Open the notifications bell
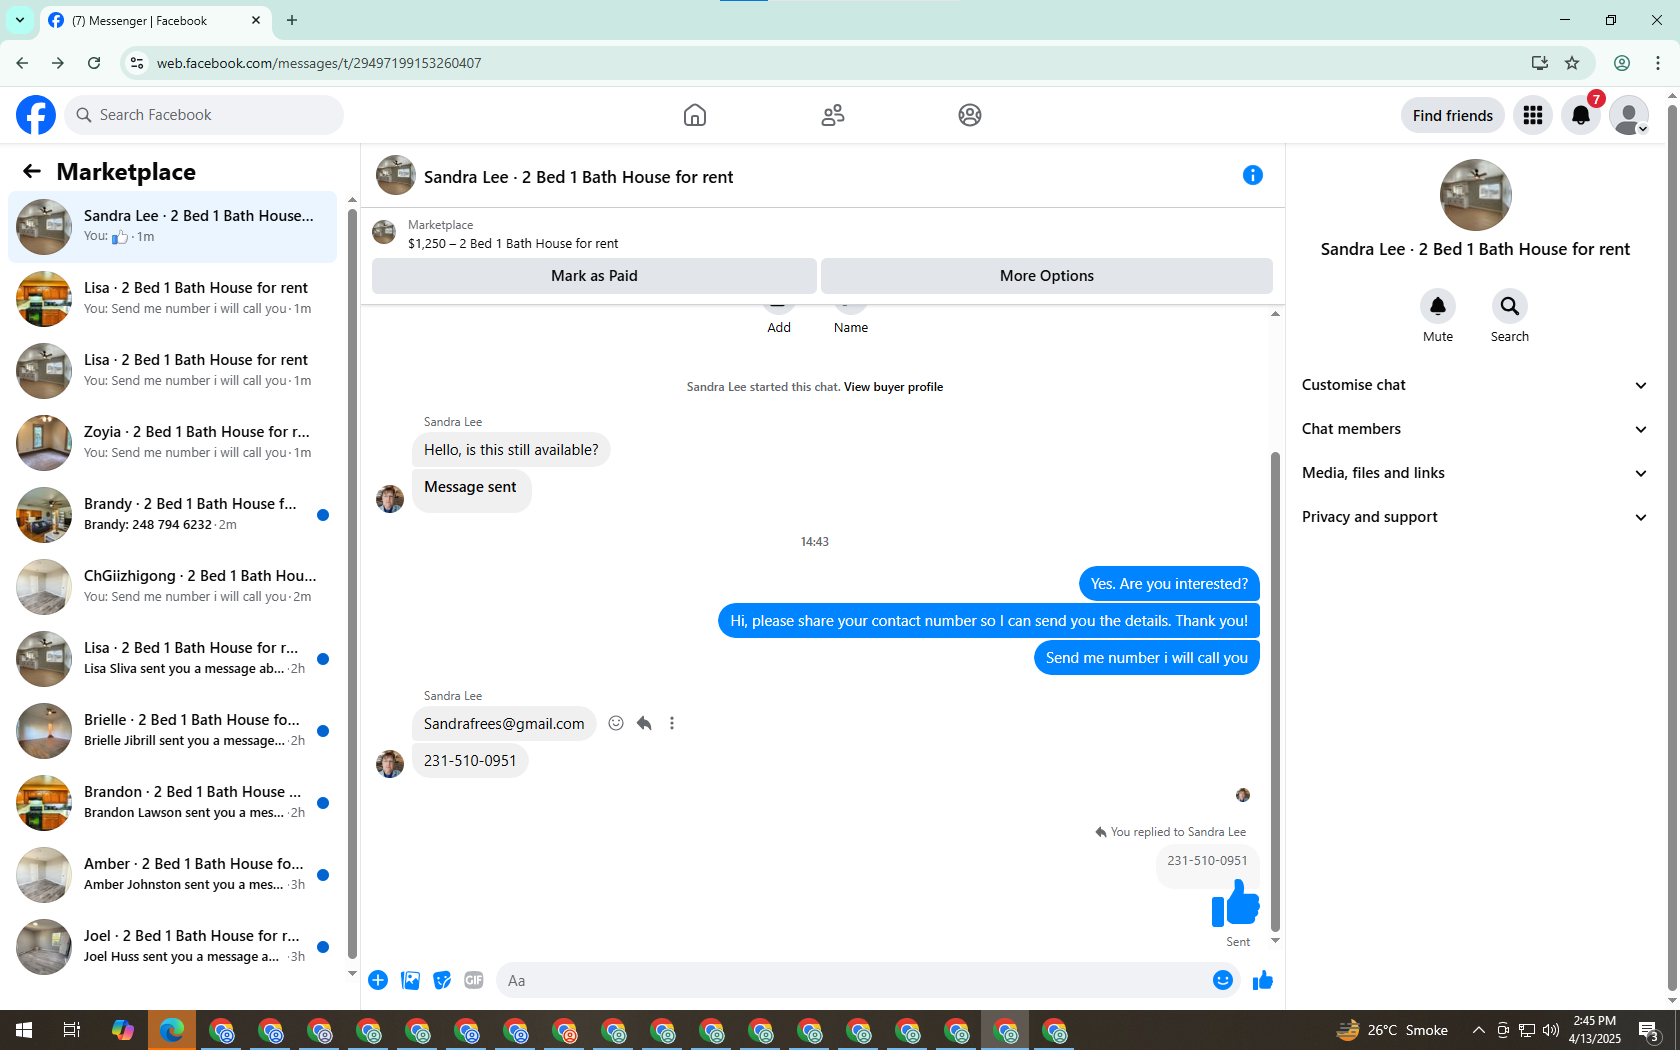Screen dimensions: 1680x1050 pos(1581,115)
